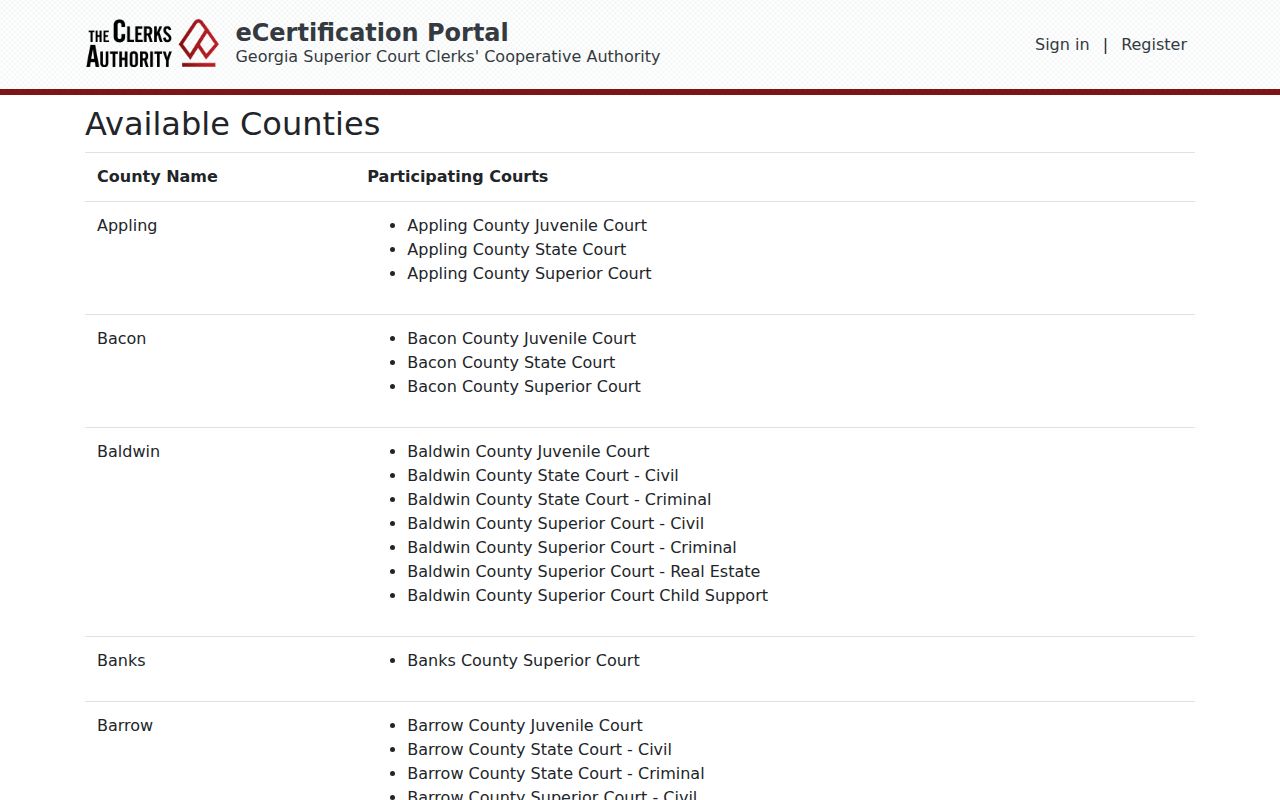1280x800 pixels.
Task: Select Baldwin County Superior Court - Criminal
Action: [x=572, y=547]
